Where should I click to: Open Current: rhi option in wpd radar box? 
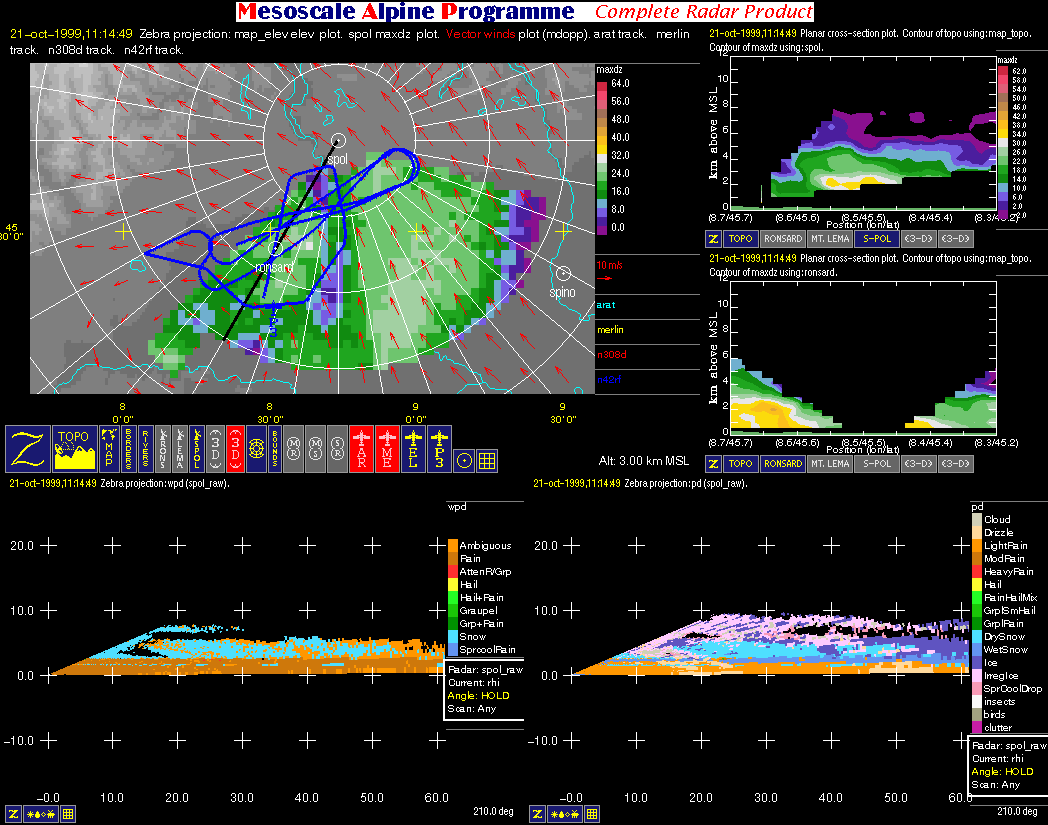[474, 683]
